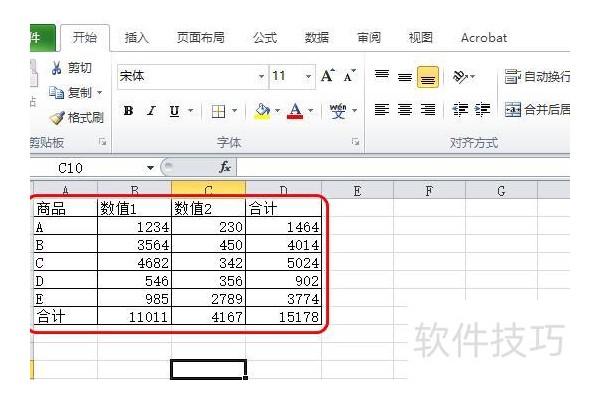Switch to the 插入 Insert tab
Image resolution: width=600 pixels, height=400 pixels.
[x=137, y=38]
